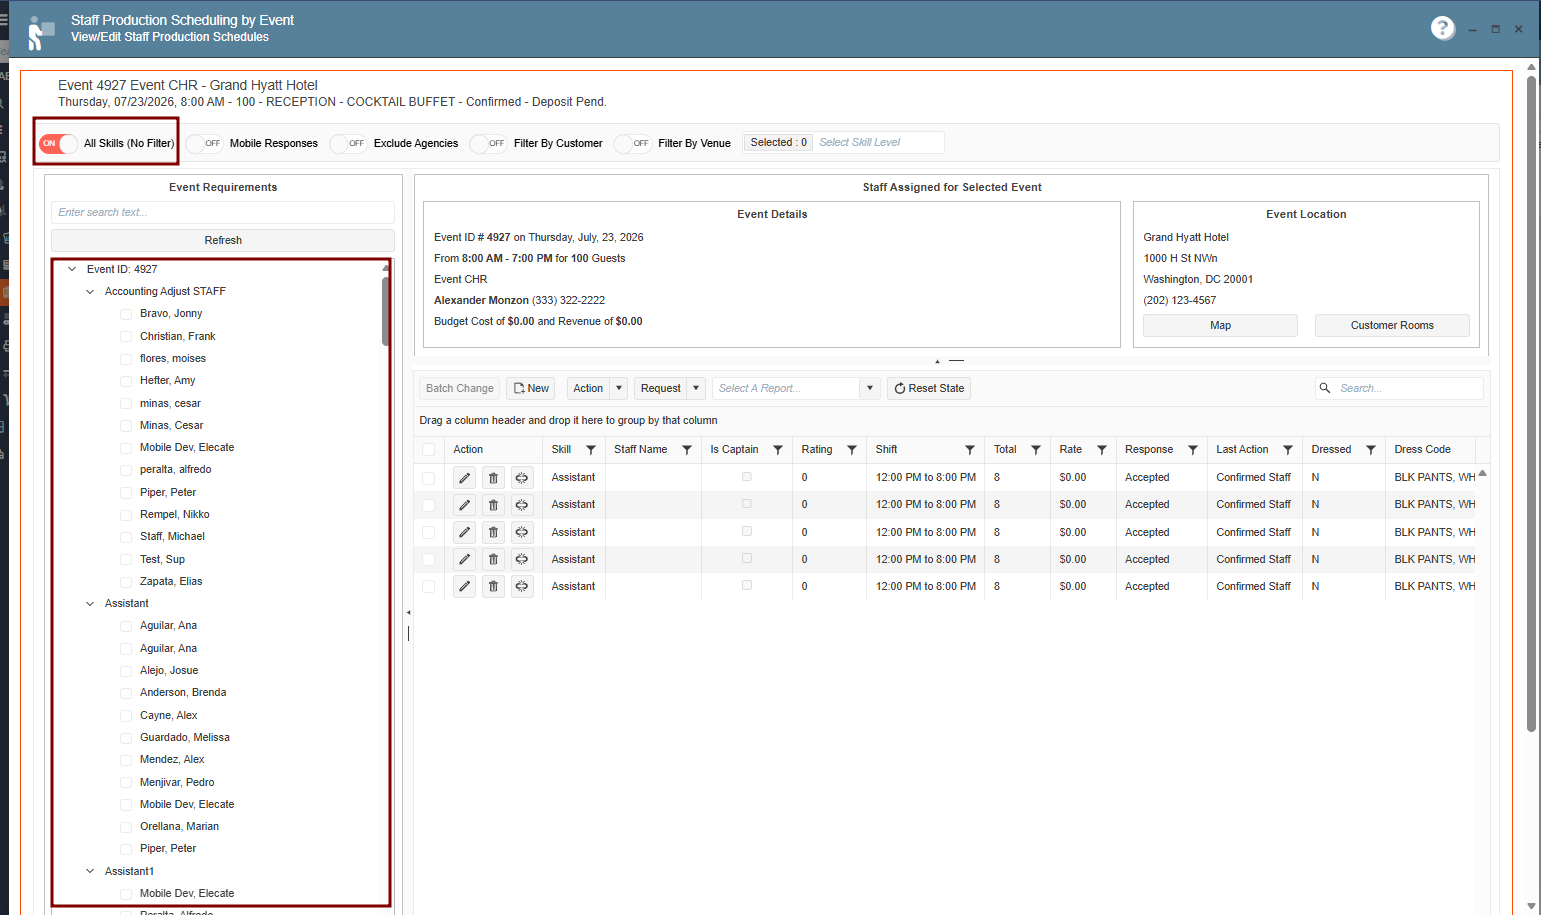Image resolution: width=1541 pixels, height=915 pixels.
Task: Click the Customer Rooms button
Action: (x=1392, y=325)
